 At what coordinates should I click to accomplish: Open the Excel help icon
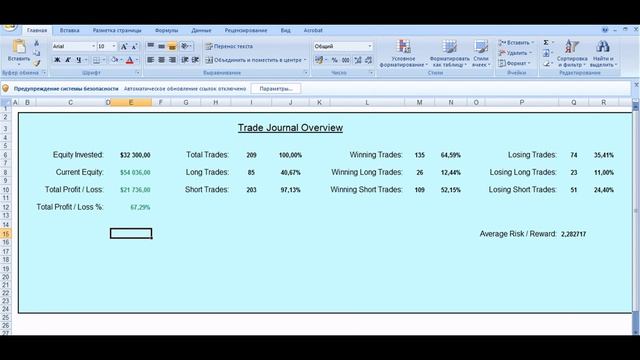(x=605, y=30)
